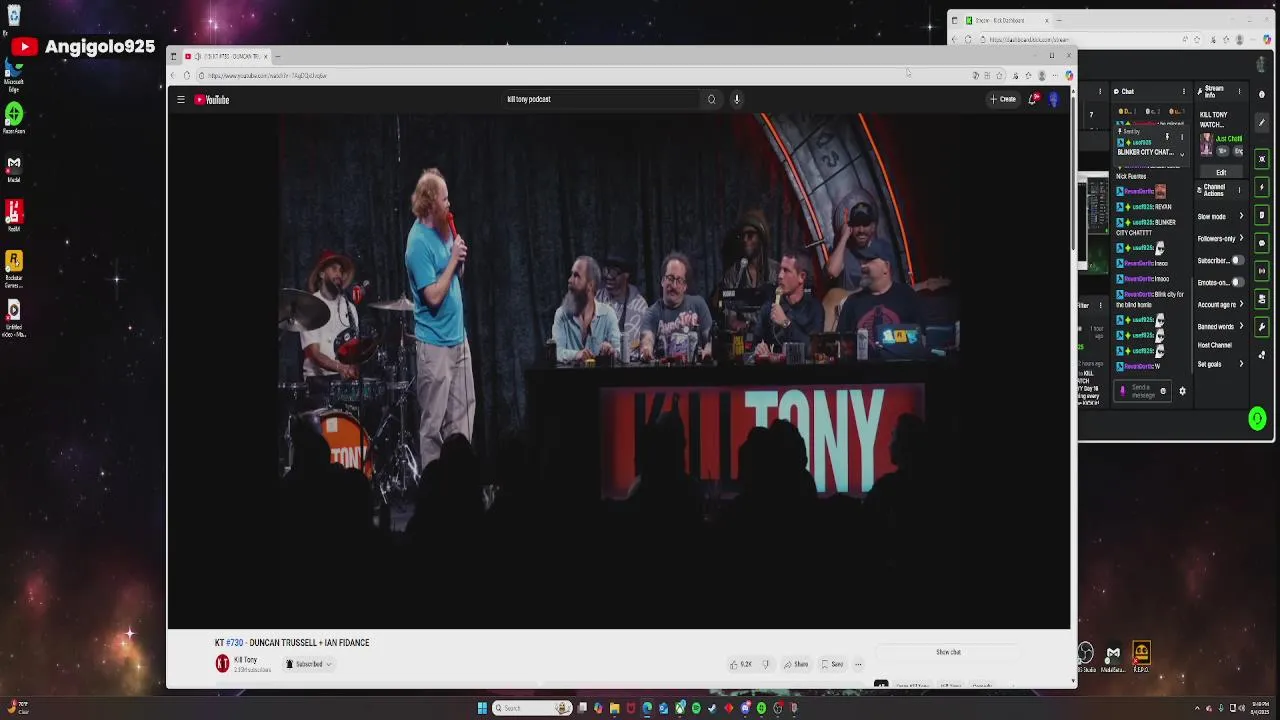Click the Save button below video
The image size is (1280, 720).
(832, 664)
